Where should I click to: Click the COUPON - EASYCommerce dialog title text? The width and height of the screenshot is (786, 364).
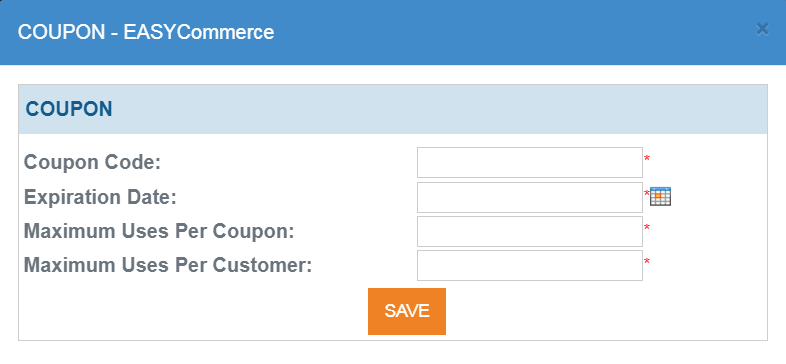click(146, 32)
